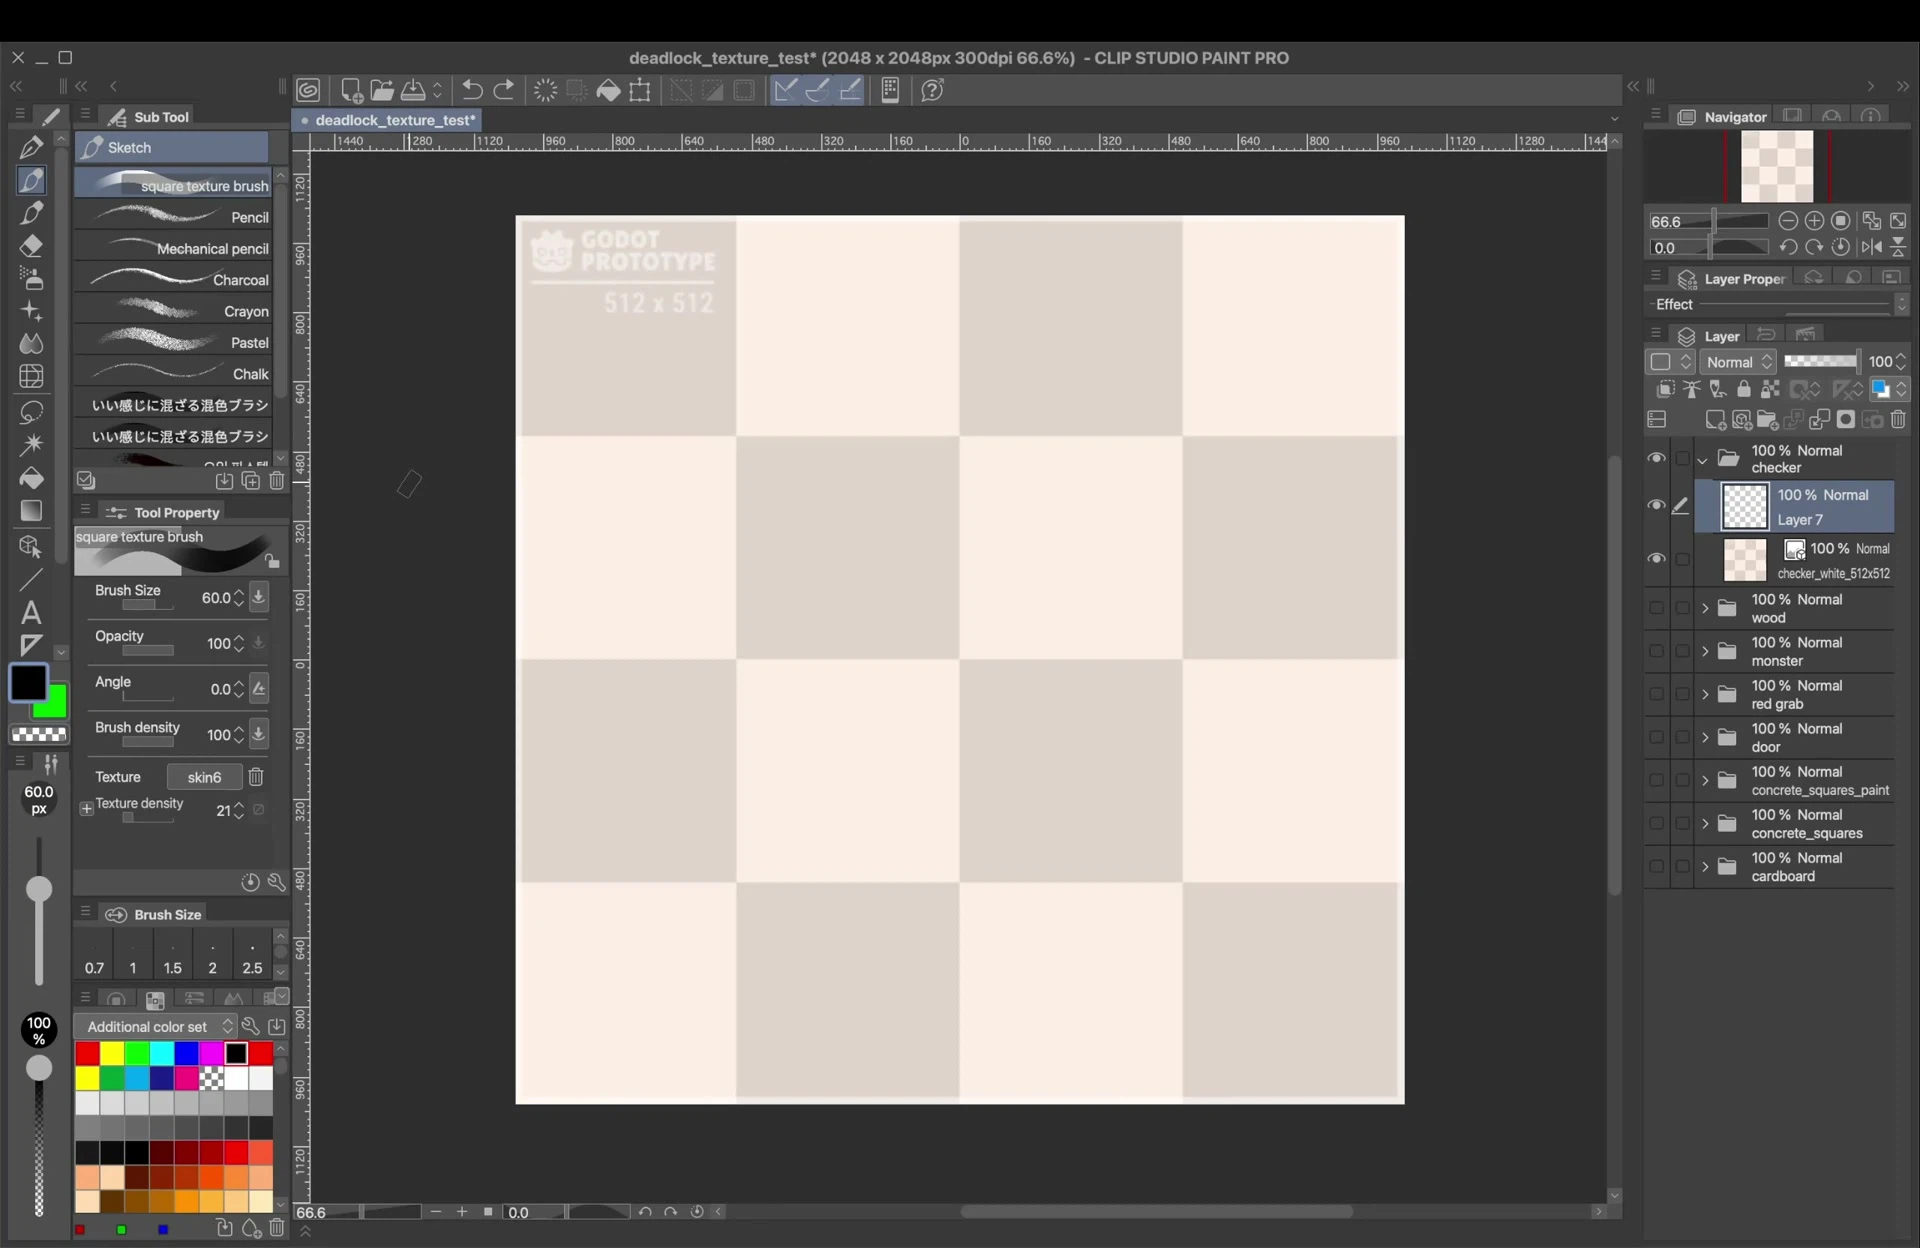Select the Gradient tool

pyautogui.click(x=31, y=510)
